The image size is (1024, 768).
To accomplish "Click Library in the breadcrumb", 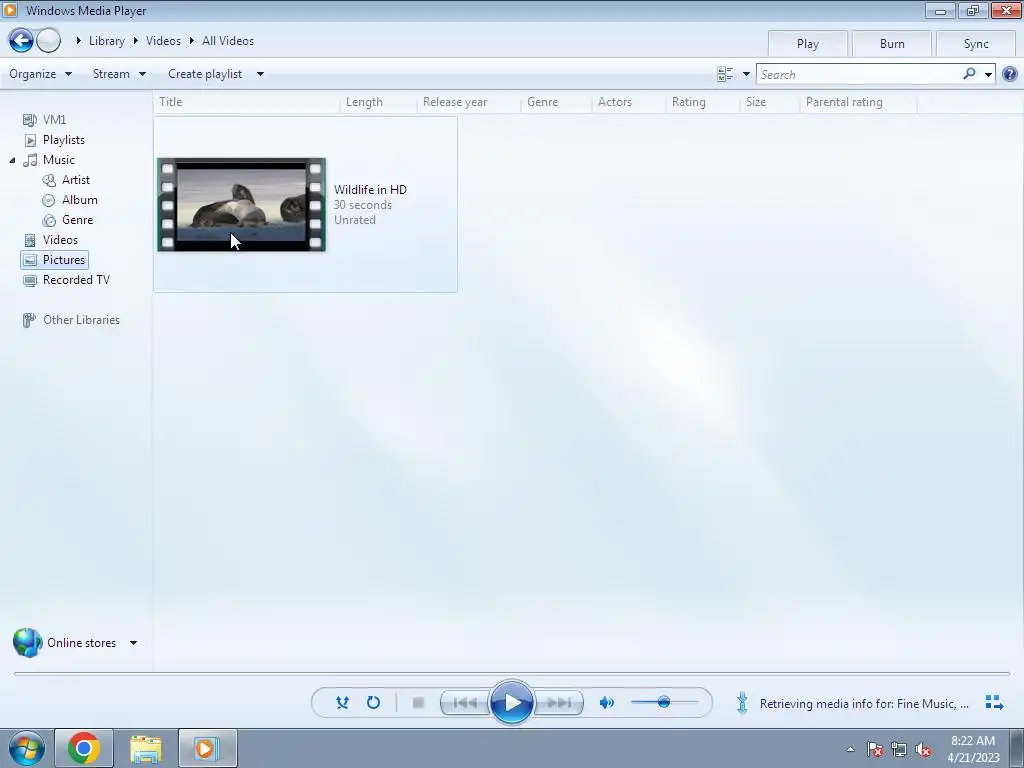I will [x=106, y=40].
